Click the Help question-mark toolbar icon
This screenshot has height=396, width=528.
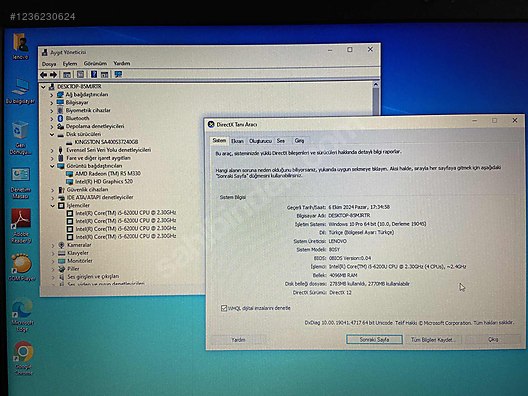pos(94,74)
